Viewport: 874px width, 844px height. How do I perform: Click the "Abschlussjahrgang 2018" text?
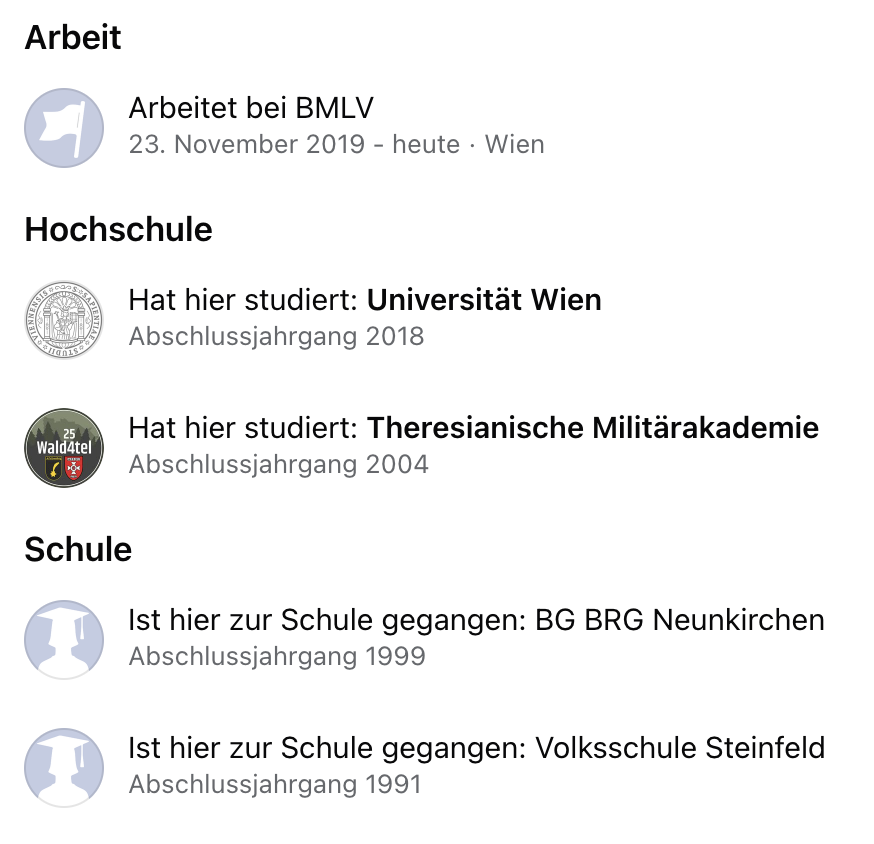coord(276,336)
